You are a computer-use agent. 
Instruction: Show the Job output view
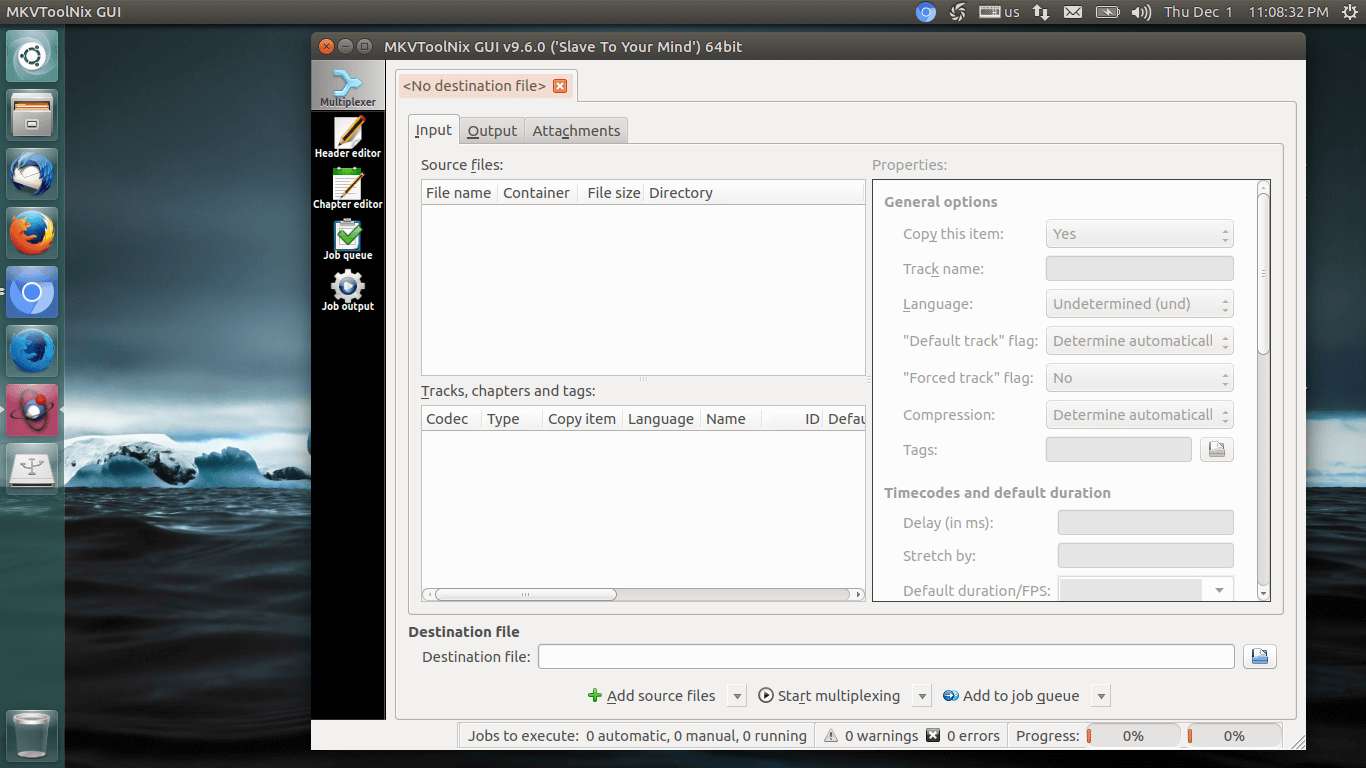pos(347,291)
